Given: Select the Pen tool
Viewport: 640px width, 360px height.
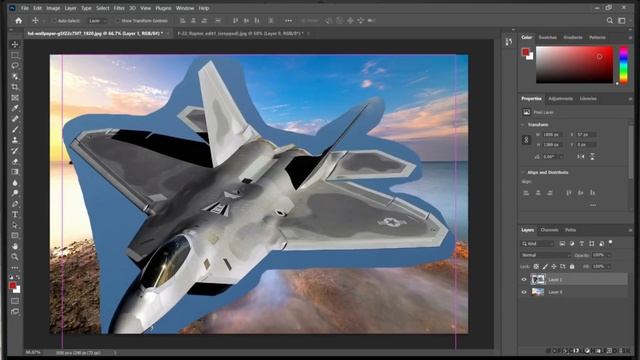Looking at the screenshot, I should (15, 204).
